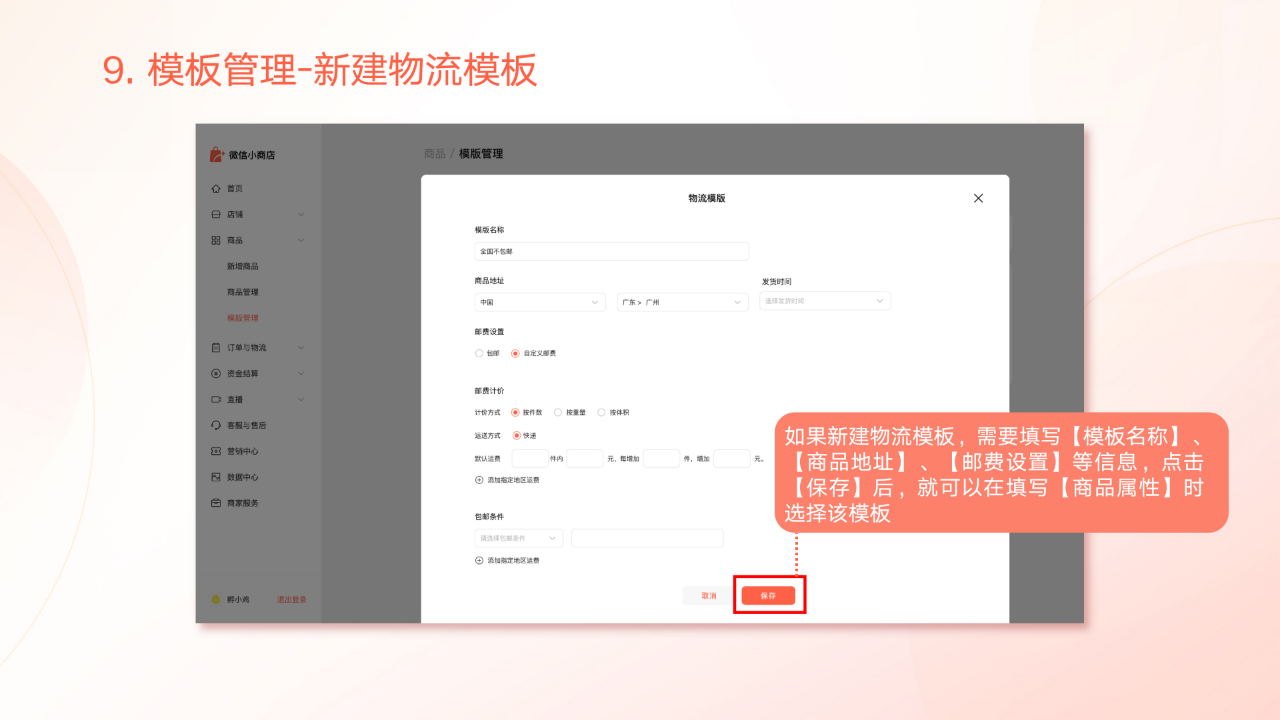Expand the 店铺 sidebar chevron
The width and height of the screenshot is (1280, 720).
tap(301, 215)
